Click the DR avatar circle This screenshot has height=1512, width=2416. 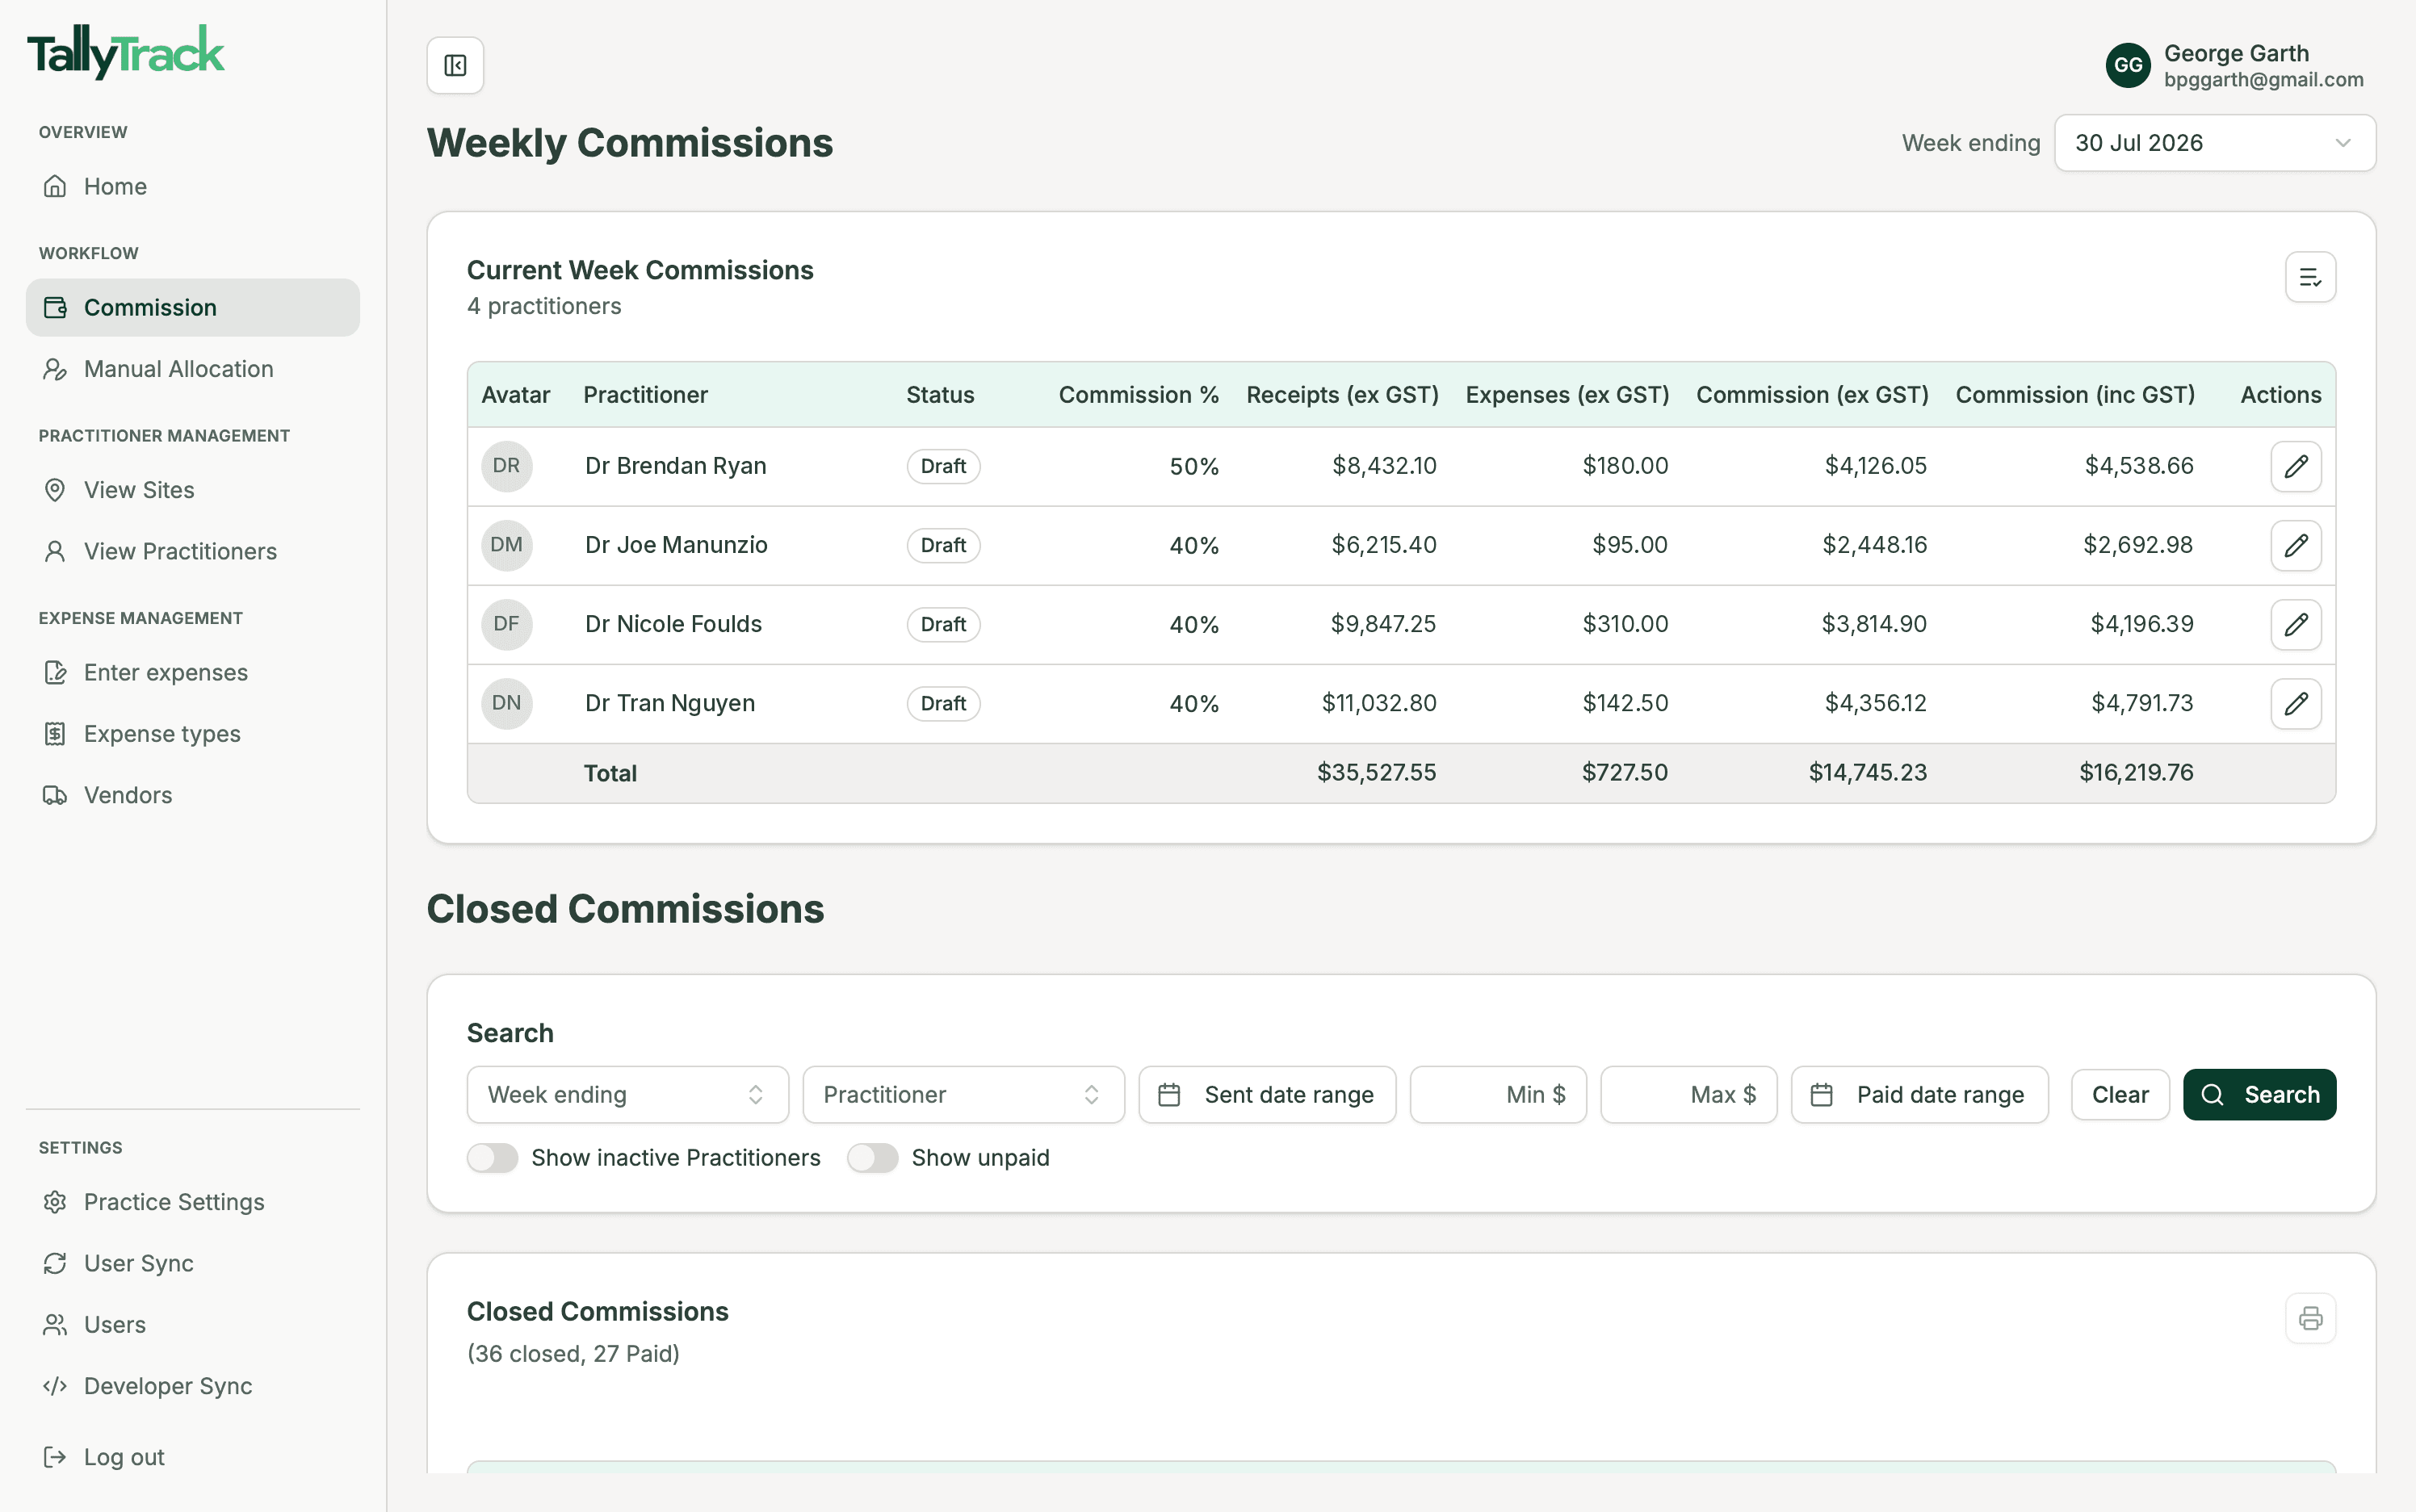[x=507, y=466]
